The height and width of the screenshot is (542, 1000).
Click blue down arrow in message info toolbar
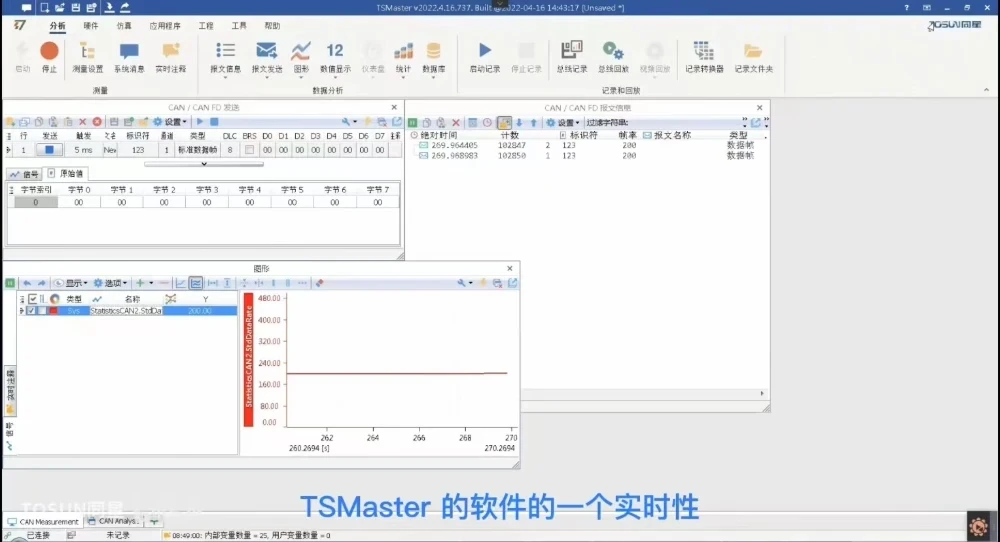[x=519, y=122]
